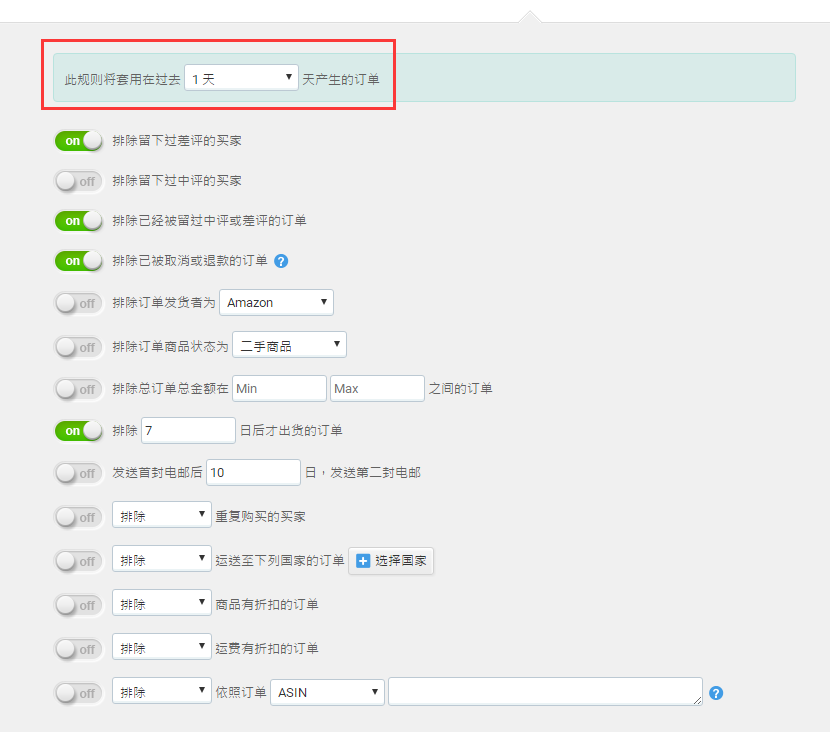Open 排除 dropdown for 商品有折扣的订单

click(x=161, y=604)
